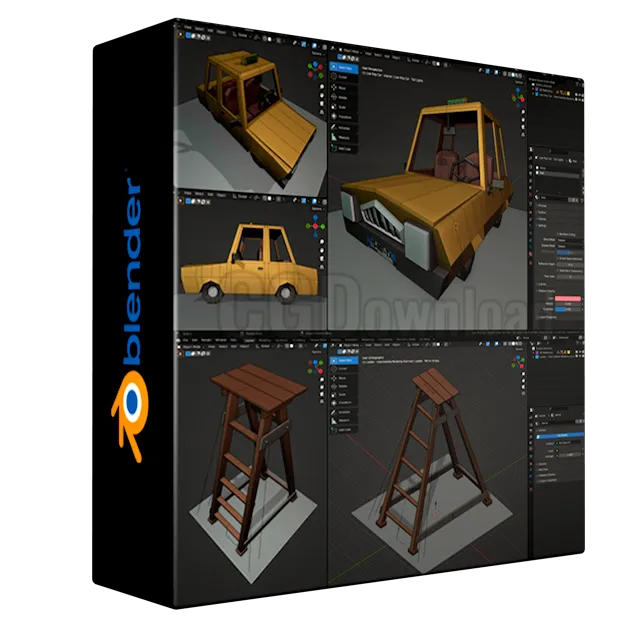Adjust the Roughness slider in Viewport Display
The height and width of the screenshot is (630, 630).
point(568,309)
